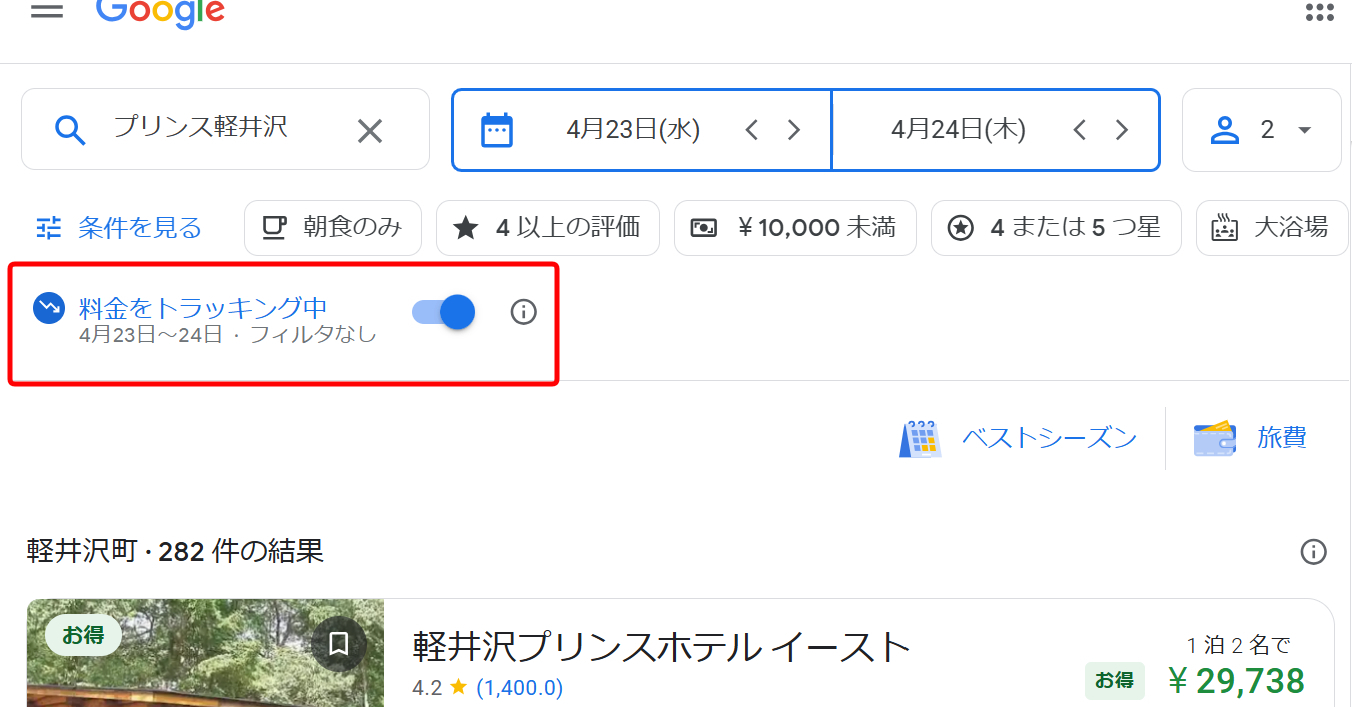Filter by 4 以上の評価
The image size is (1352, 707).
tap(548, 228)
